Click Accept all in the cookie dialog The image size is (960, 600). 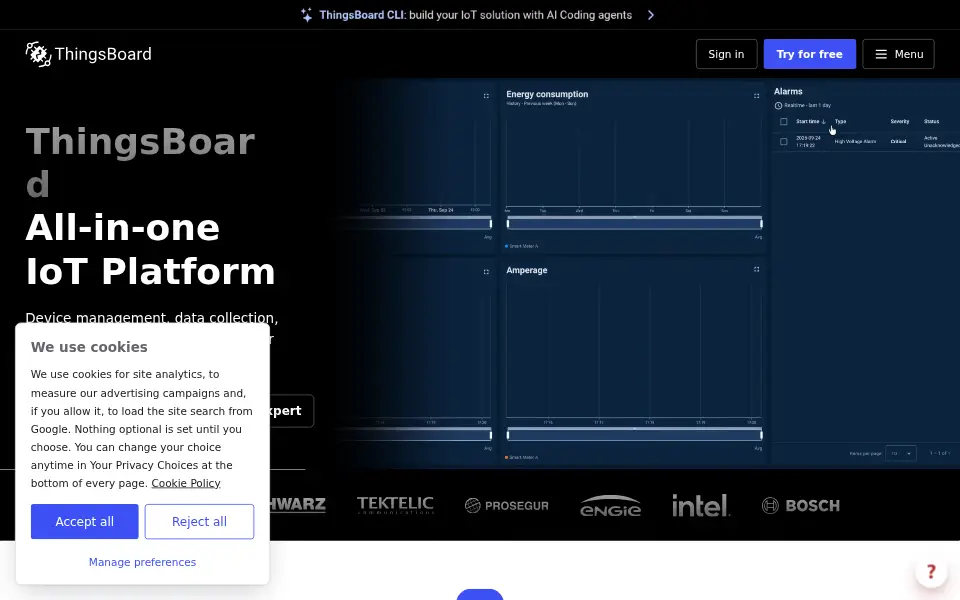[x=84, y=522]
